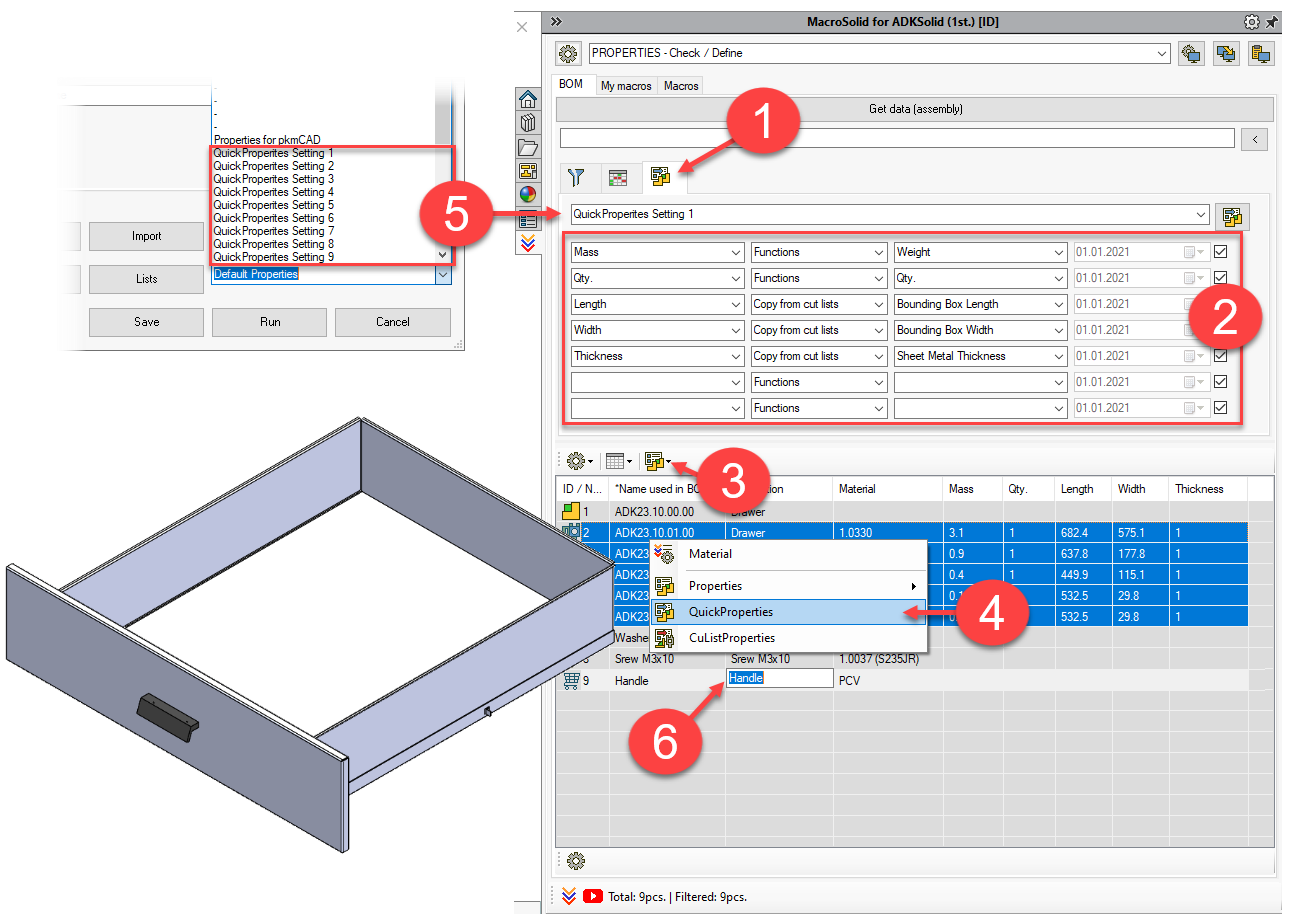This screenshot has height=924, width=1299.
Task: Click the apply icon beside QuickProperites Setting combo
Action: (x=1232, y=215)
